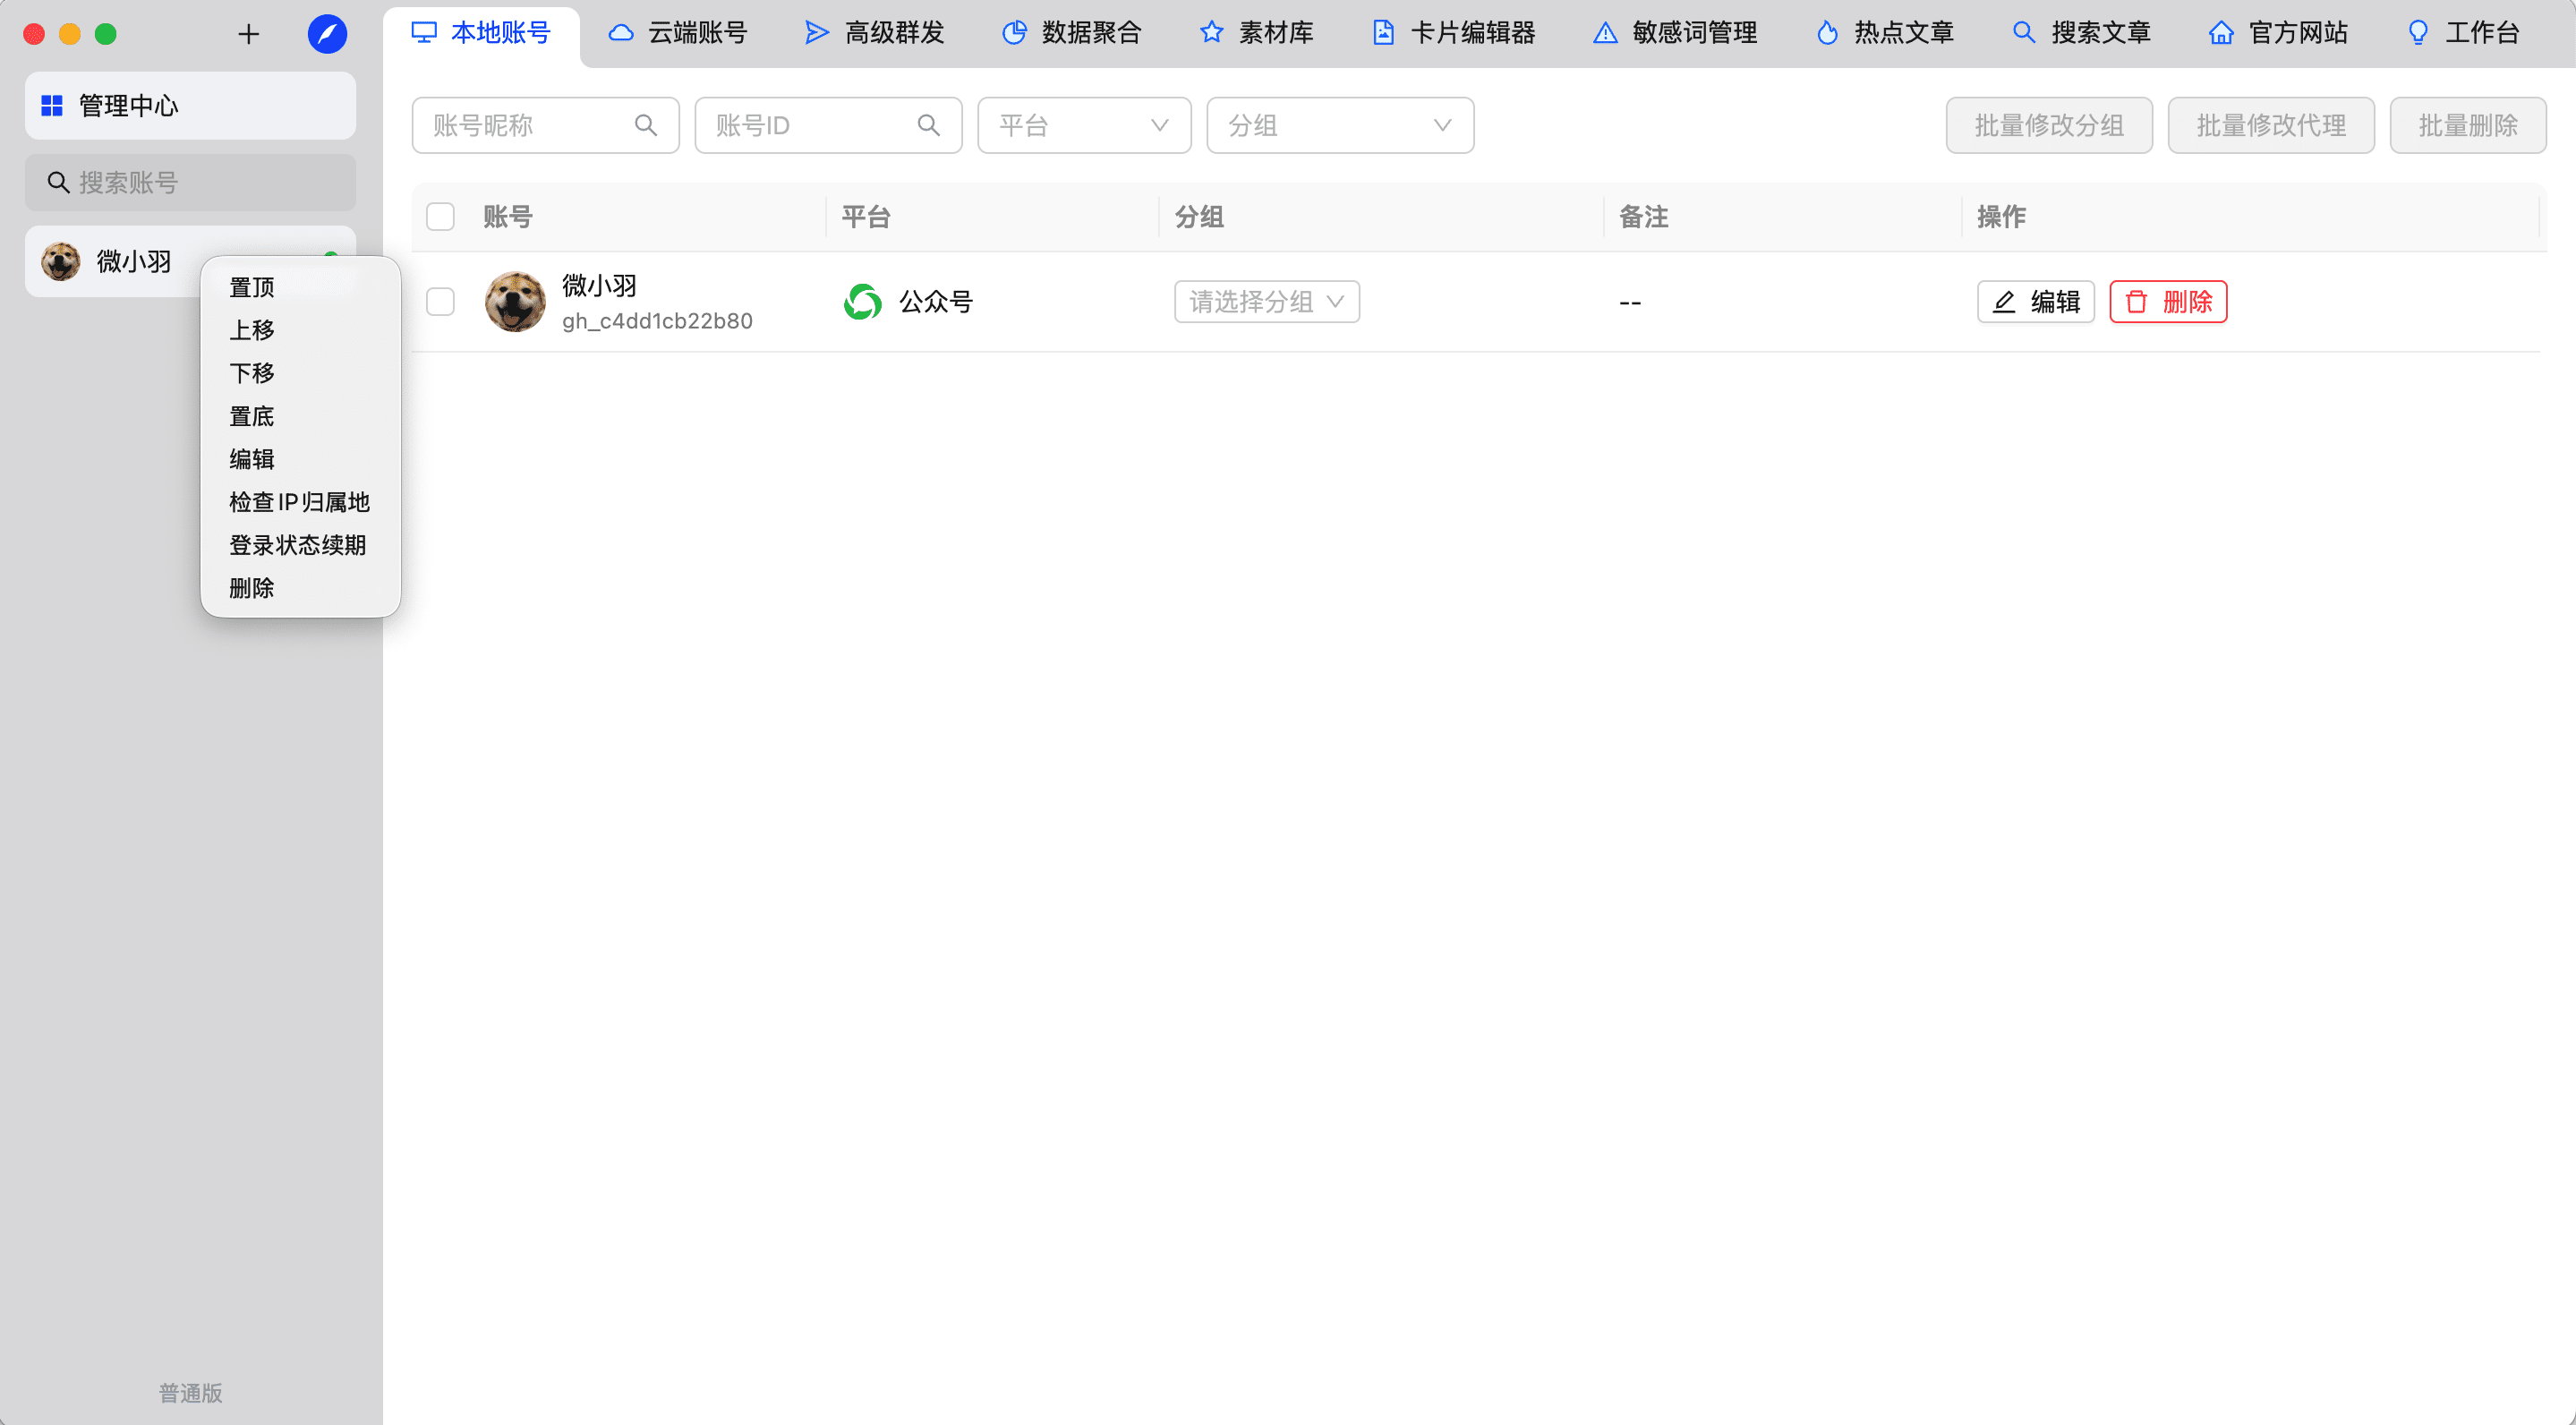
Task: Click the 公众号 platform icon in table
Action: (x=862, y=302)
